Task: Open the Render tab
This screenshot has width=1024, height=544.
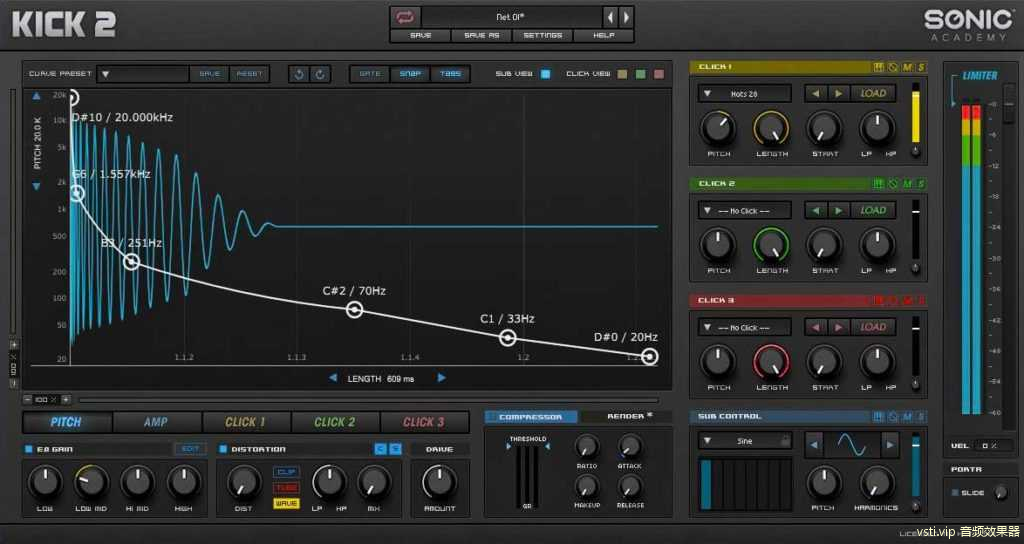Action: 626,417
